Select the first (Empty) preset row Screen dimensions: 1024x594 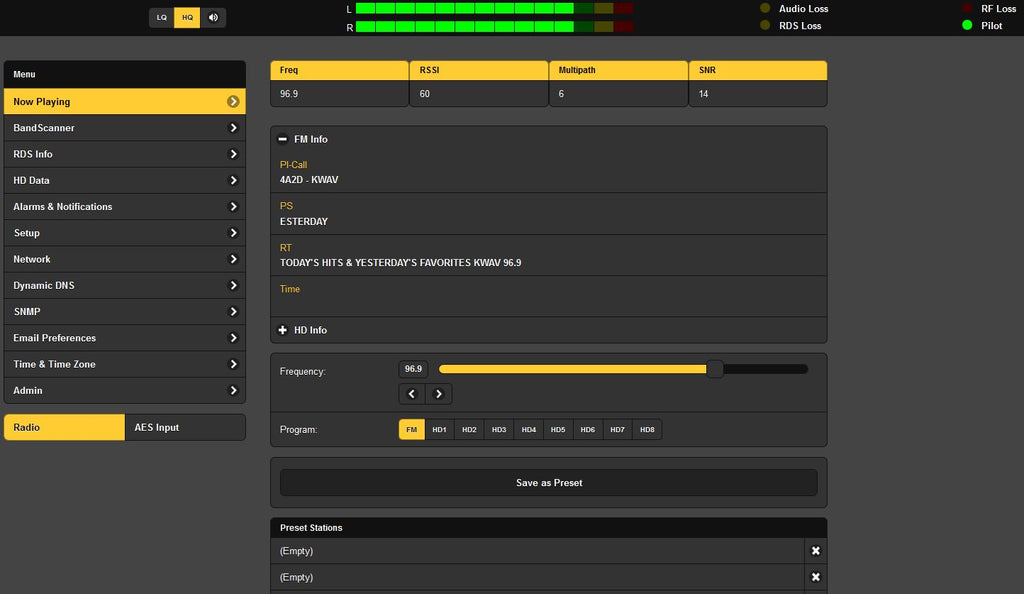click(537, 551)
